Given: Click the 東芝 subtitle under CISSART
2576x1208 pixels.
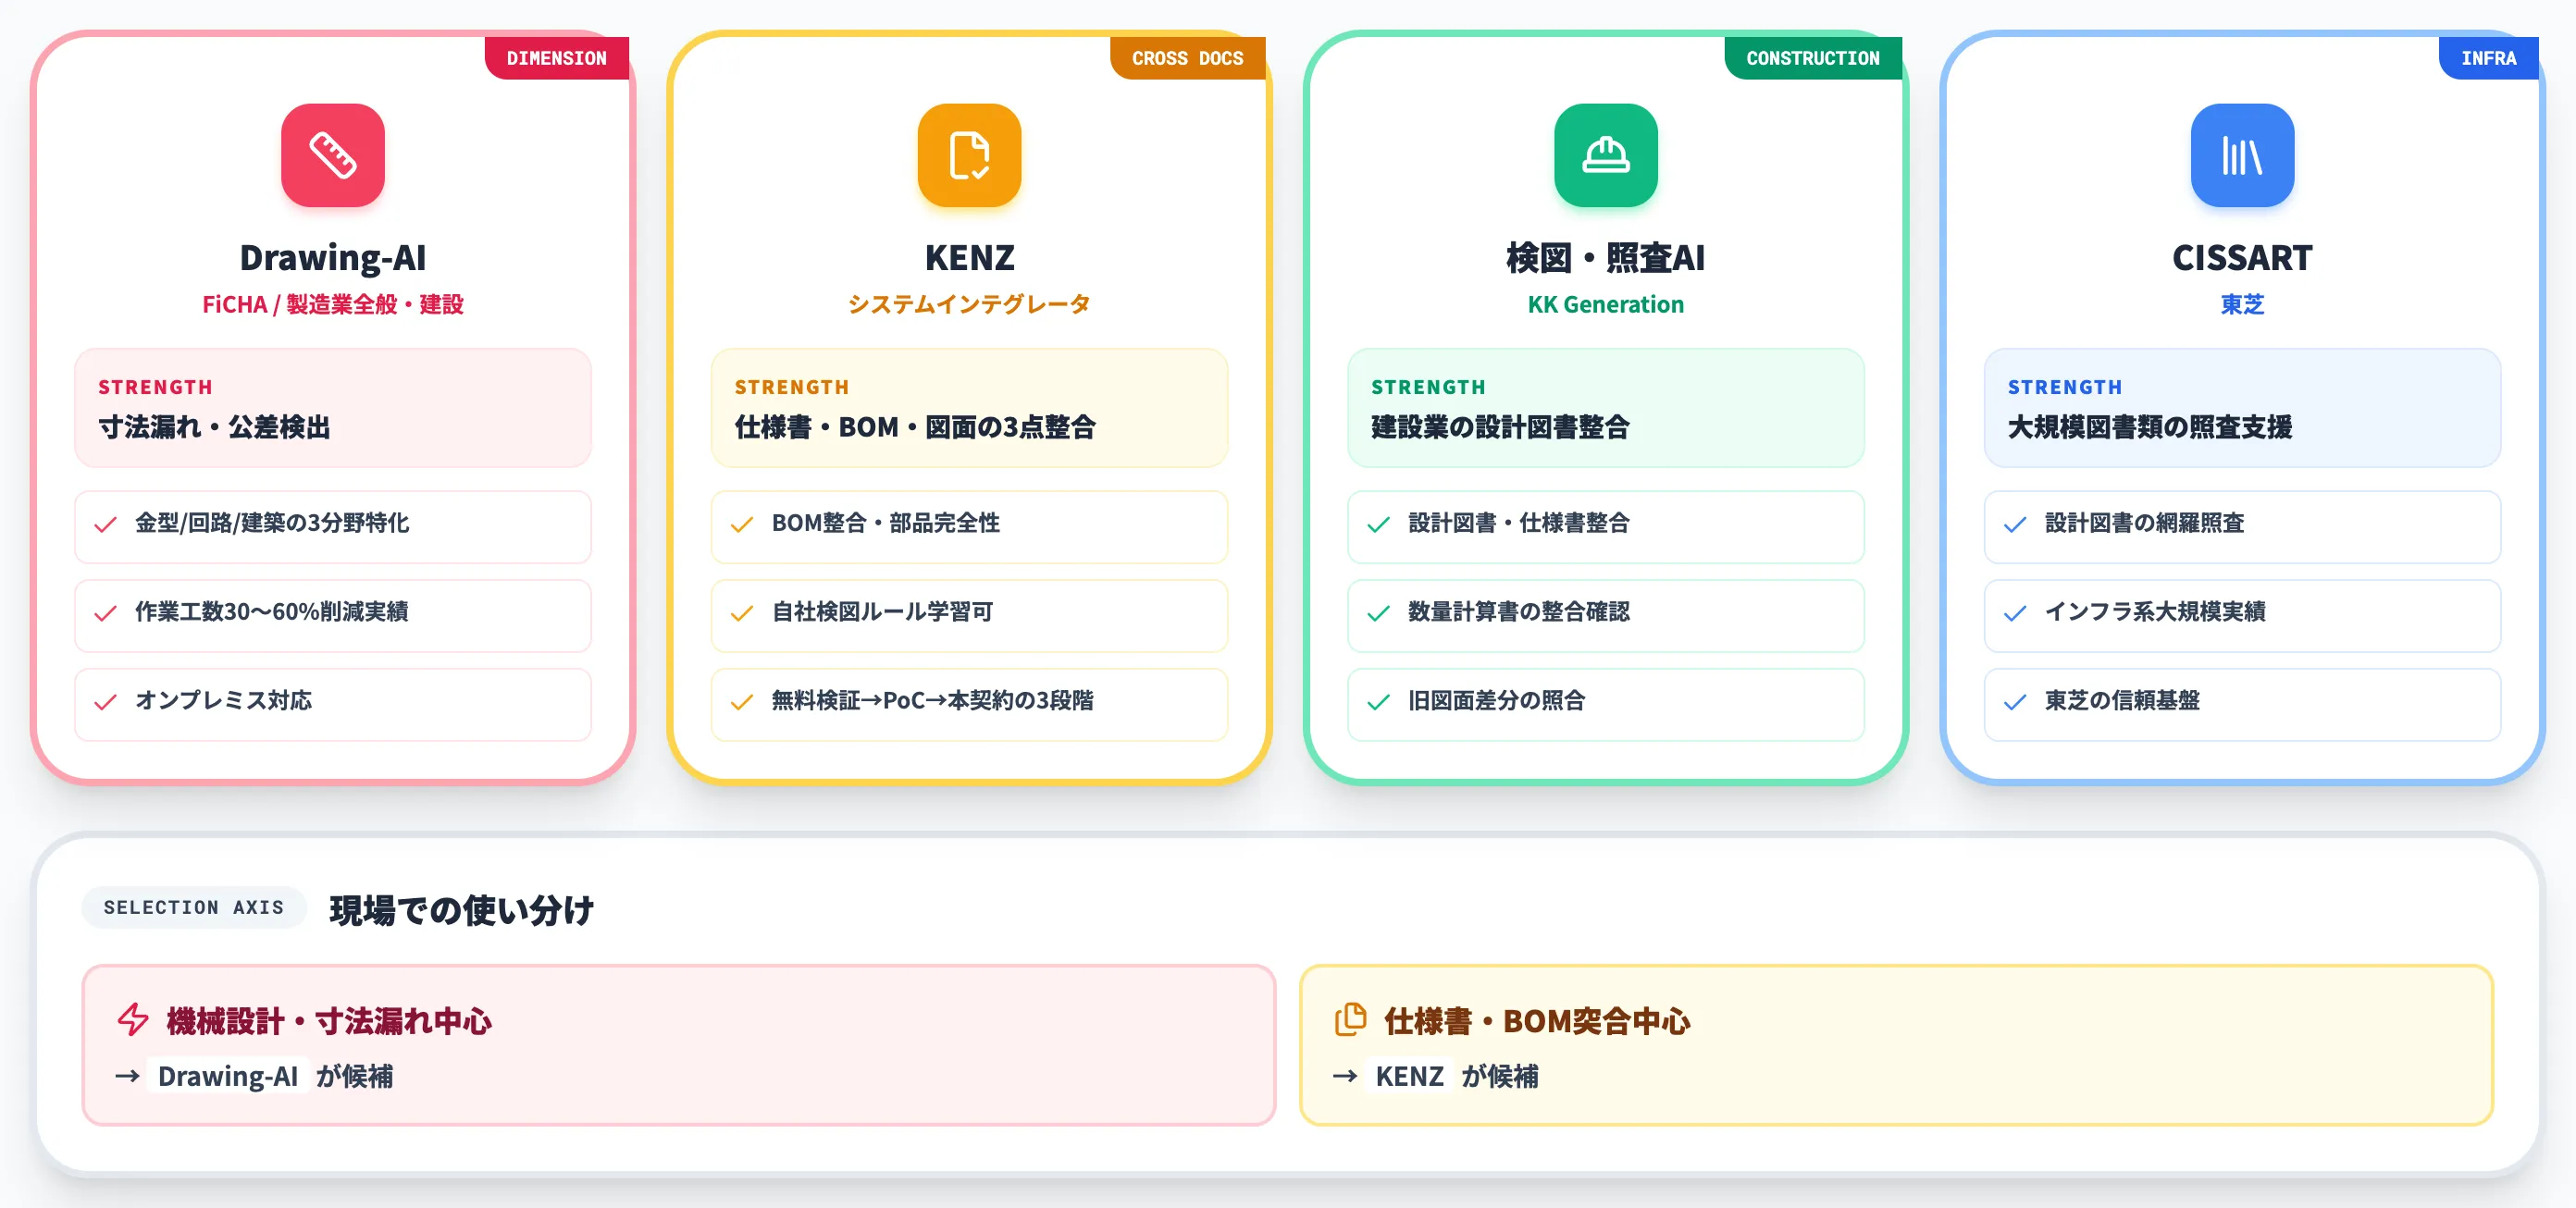Looking at the screenshot, I should (2242, 304).
